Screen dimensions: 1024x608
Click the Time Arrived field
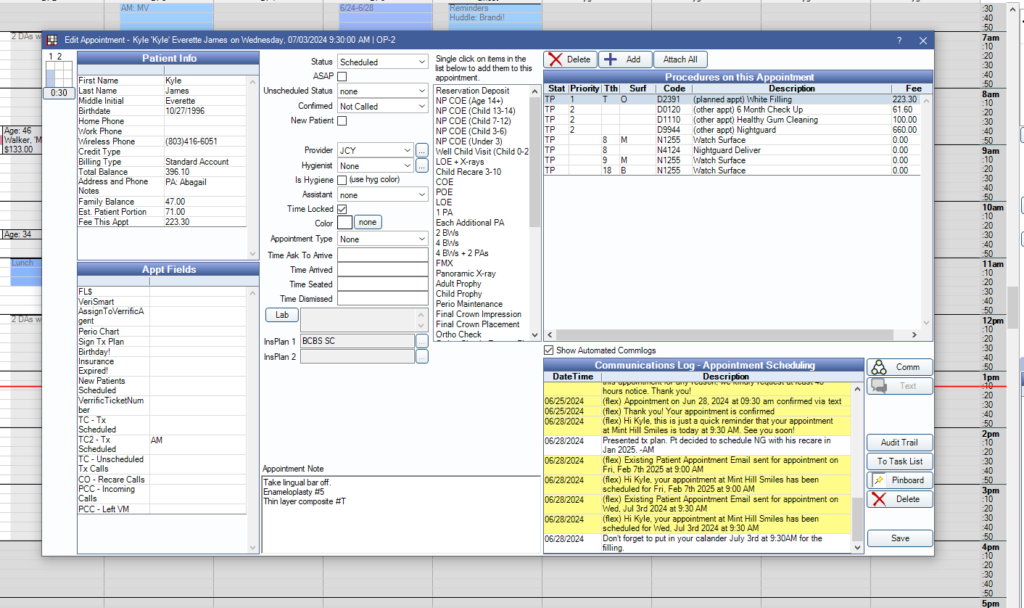click(383, 269)
